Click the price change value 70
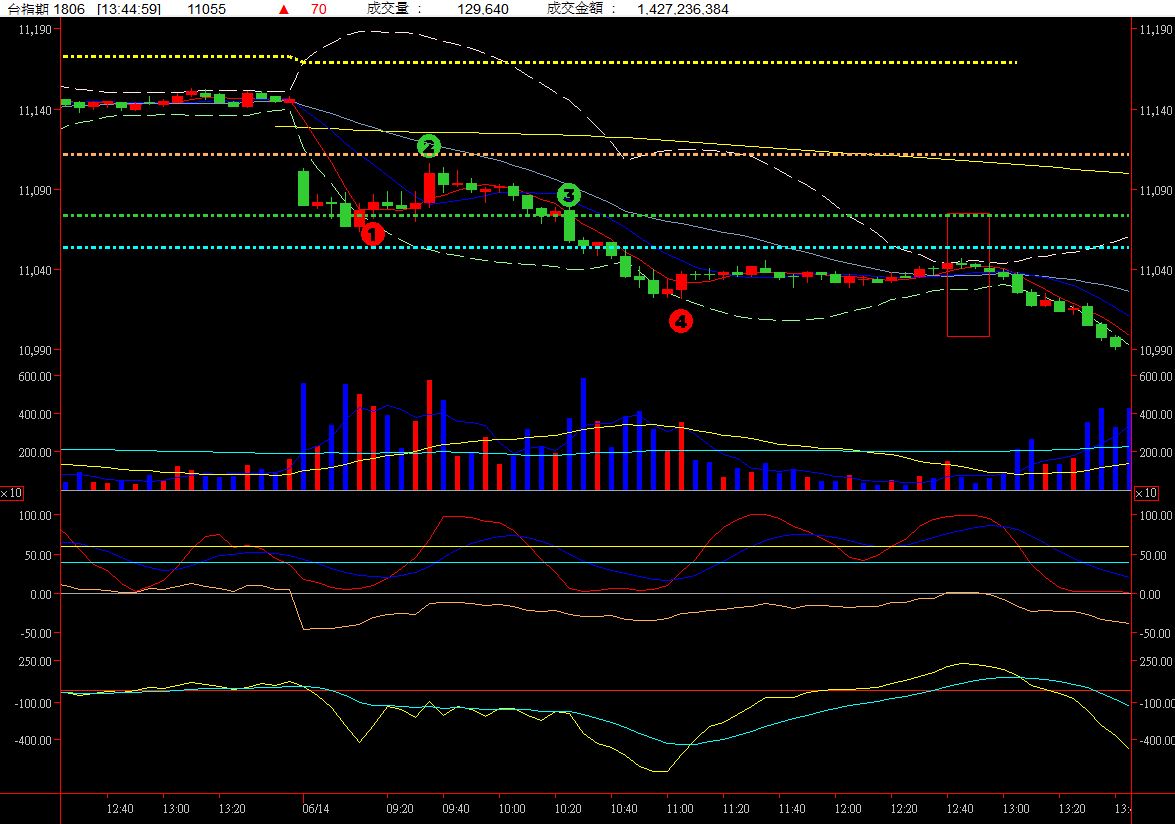Viewport: 1175px width, 824px height. click(318, 9)
